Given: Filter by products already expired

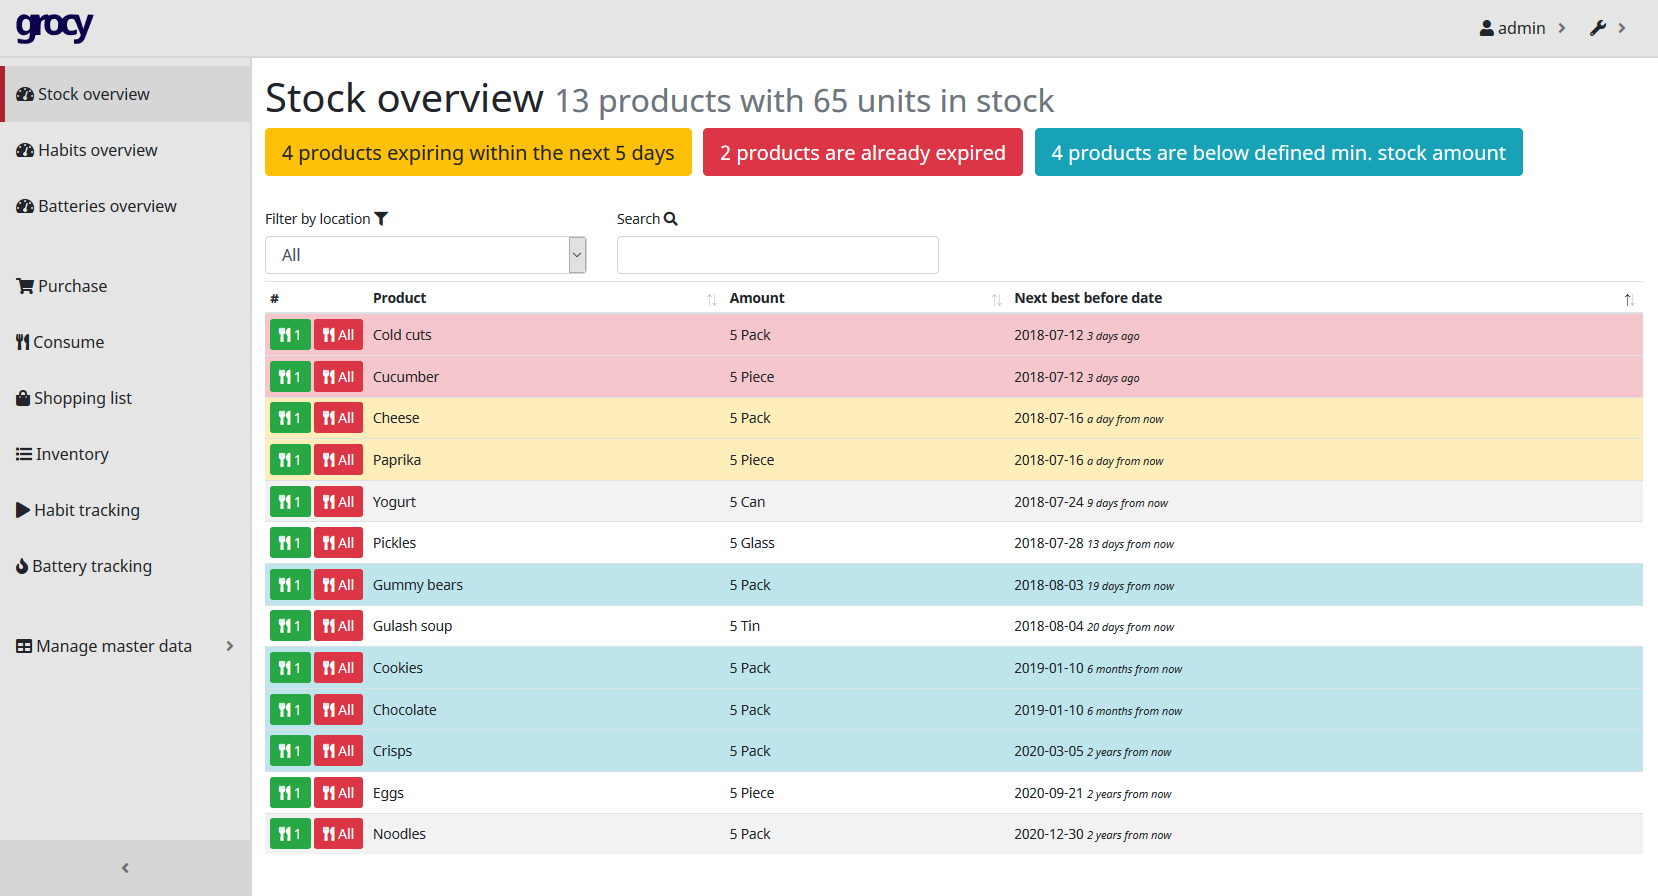Looking at the screenshot, I should point(862,153).
